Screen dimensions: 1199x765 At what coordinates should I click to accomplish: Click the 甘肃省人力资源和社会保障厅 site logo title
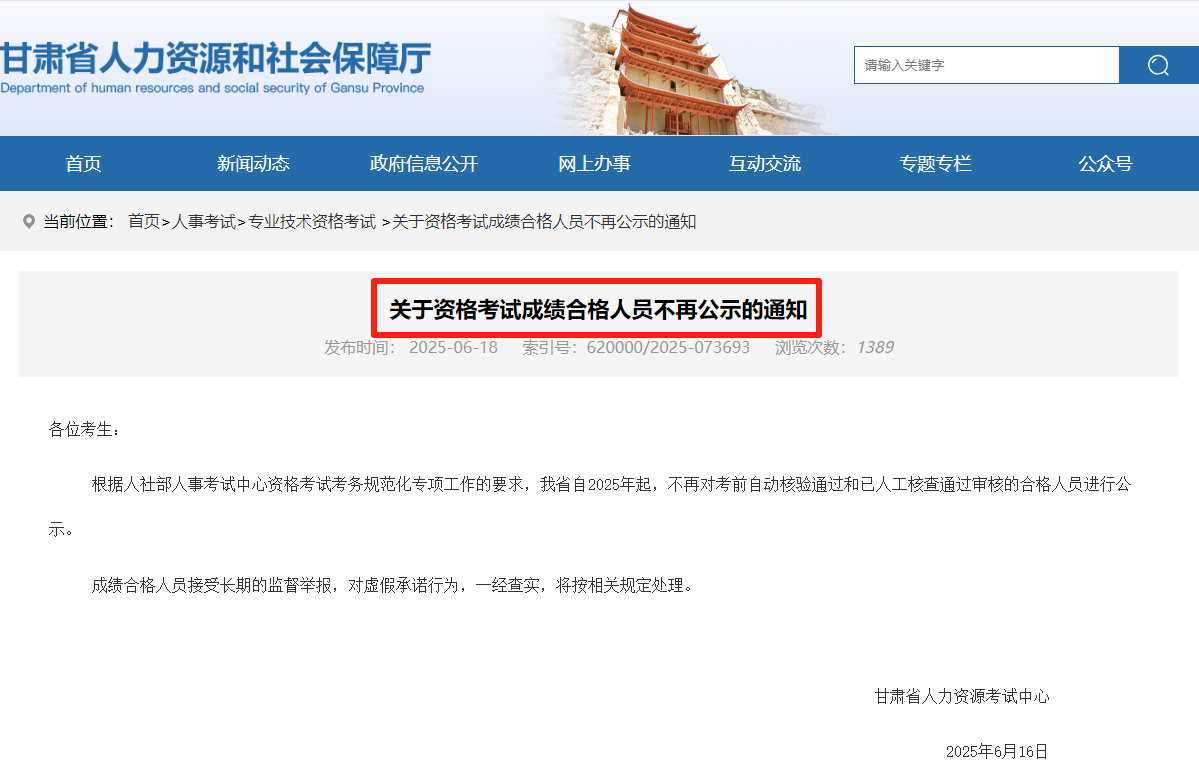coord(215,60)
